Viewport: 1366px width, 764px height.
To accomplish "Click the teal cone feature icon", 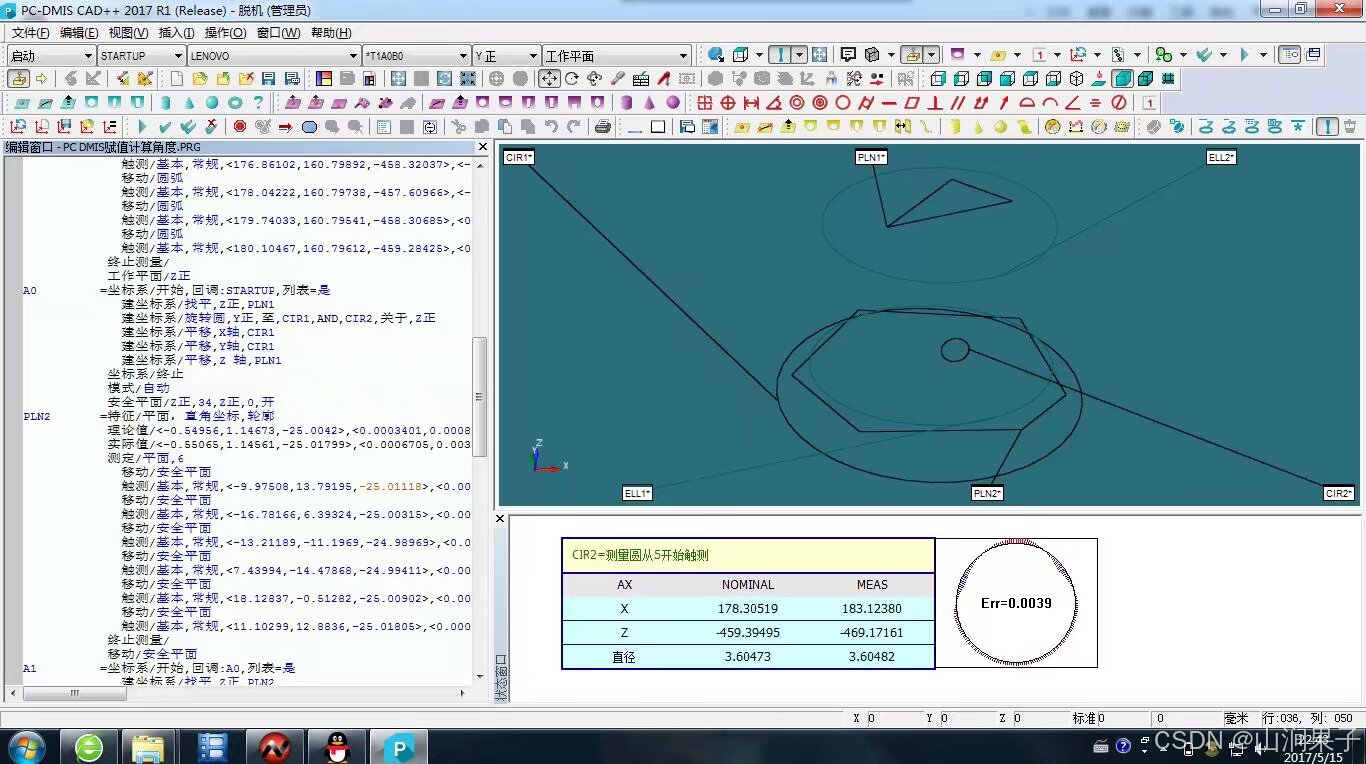I will coord(189,102).
